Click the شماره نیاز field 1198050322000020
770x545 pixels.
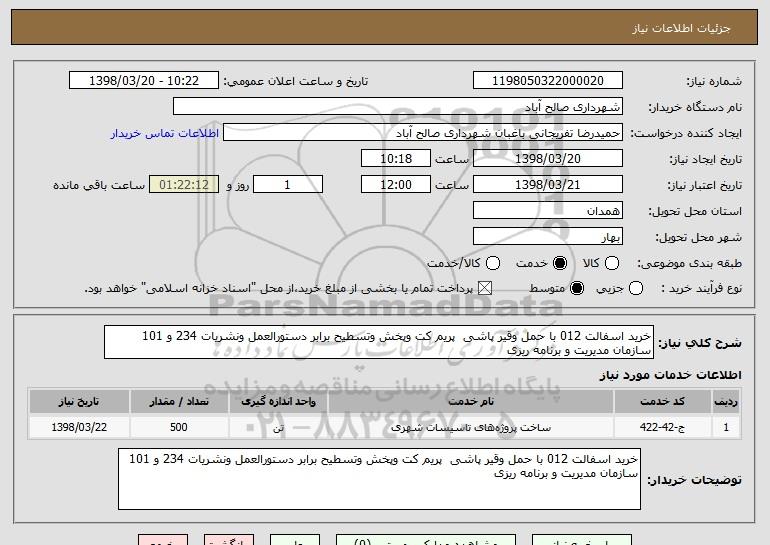click(x=548, y=81)
